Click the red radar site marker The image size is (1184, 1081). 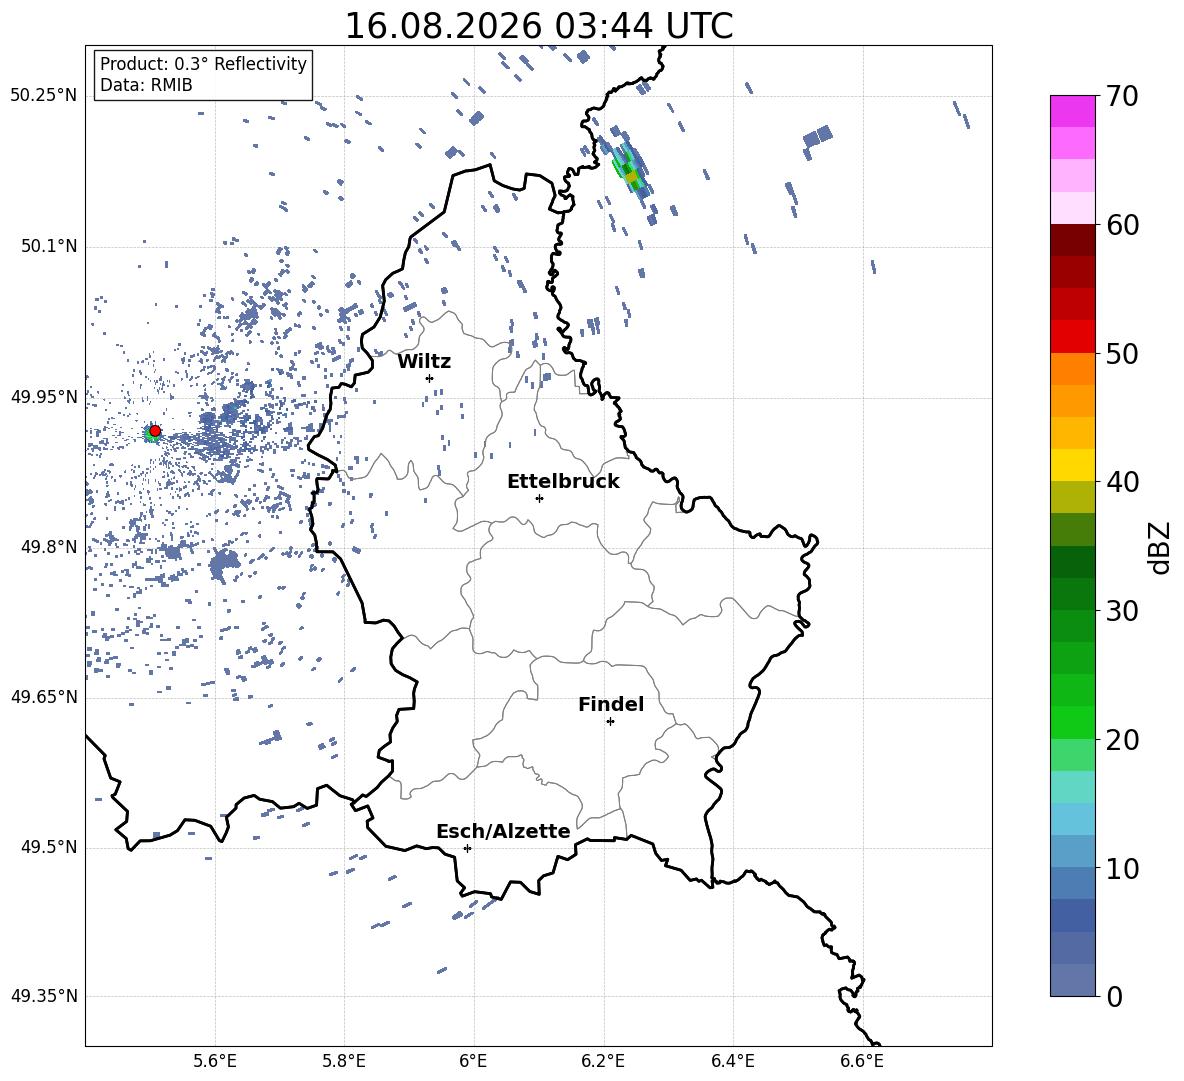pos(155,431)
